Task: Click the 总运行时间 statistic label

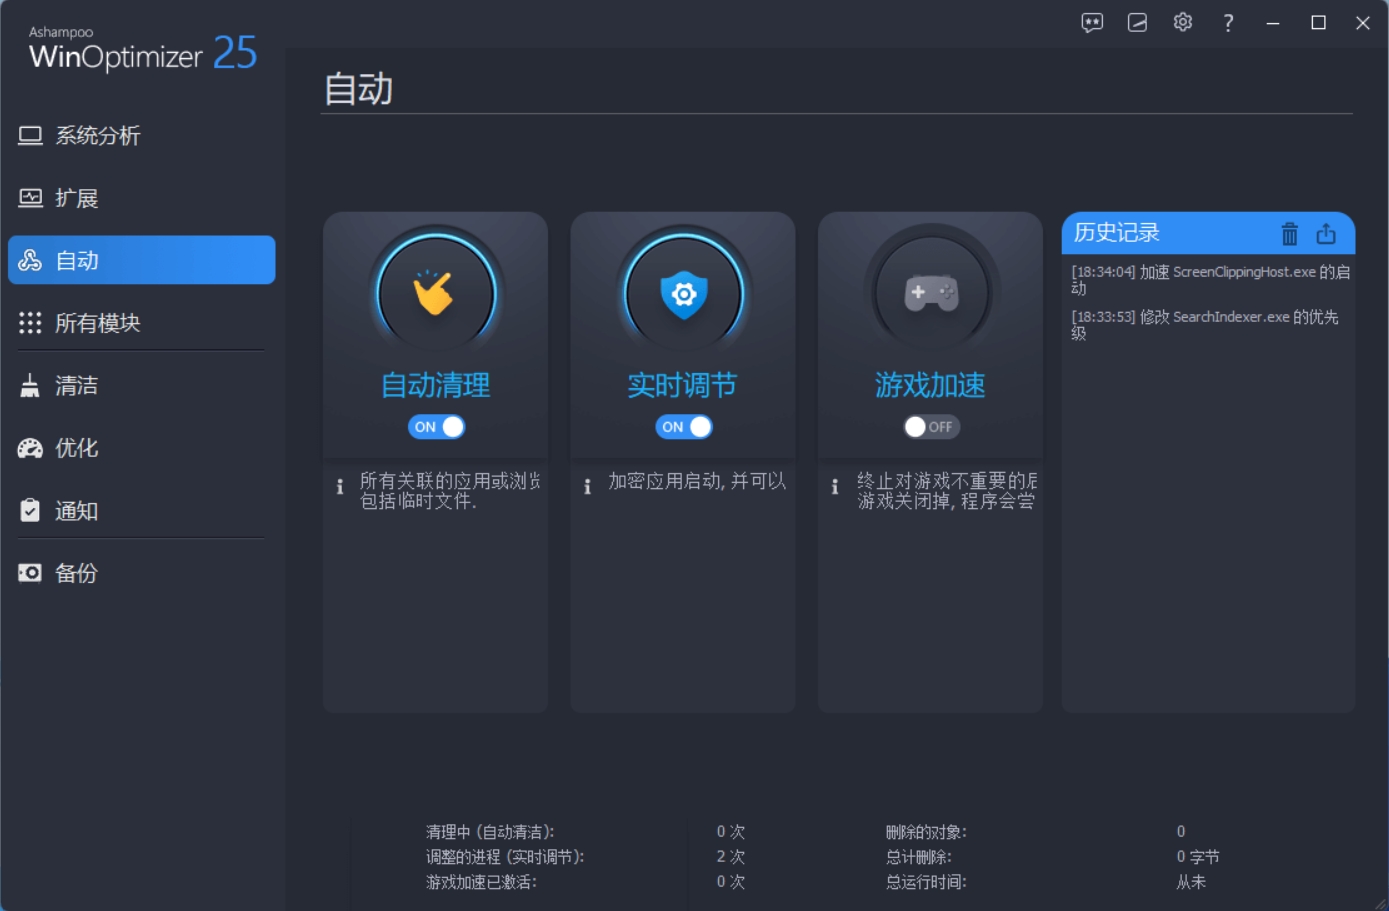Action: 926,882
